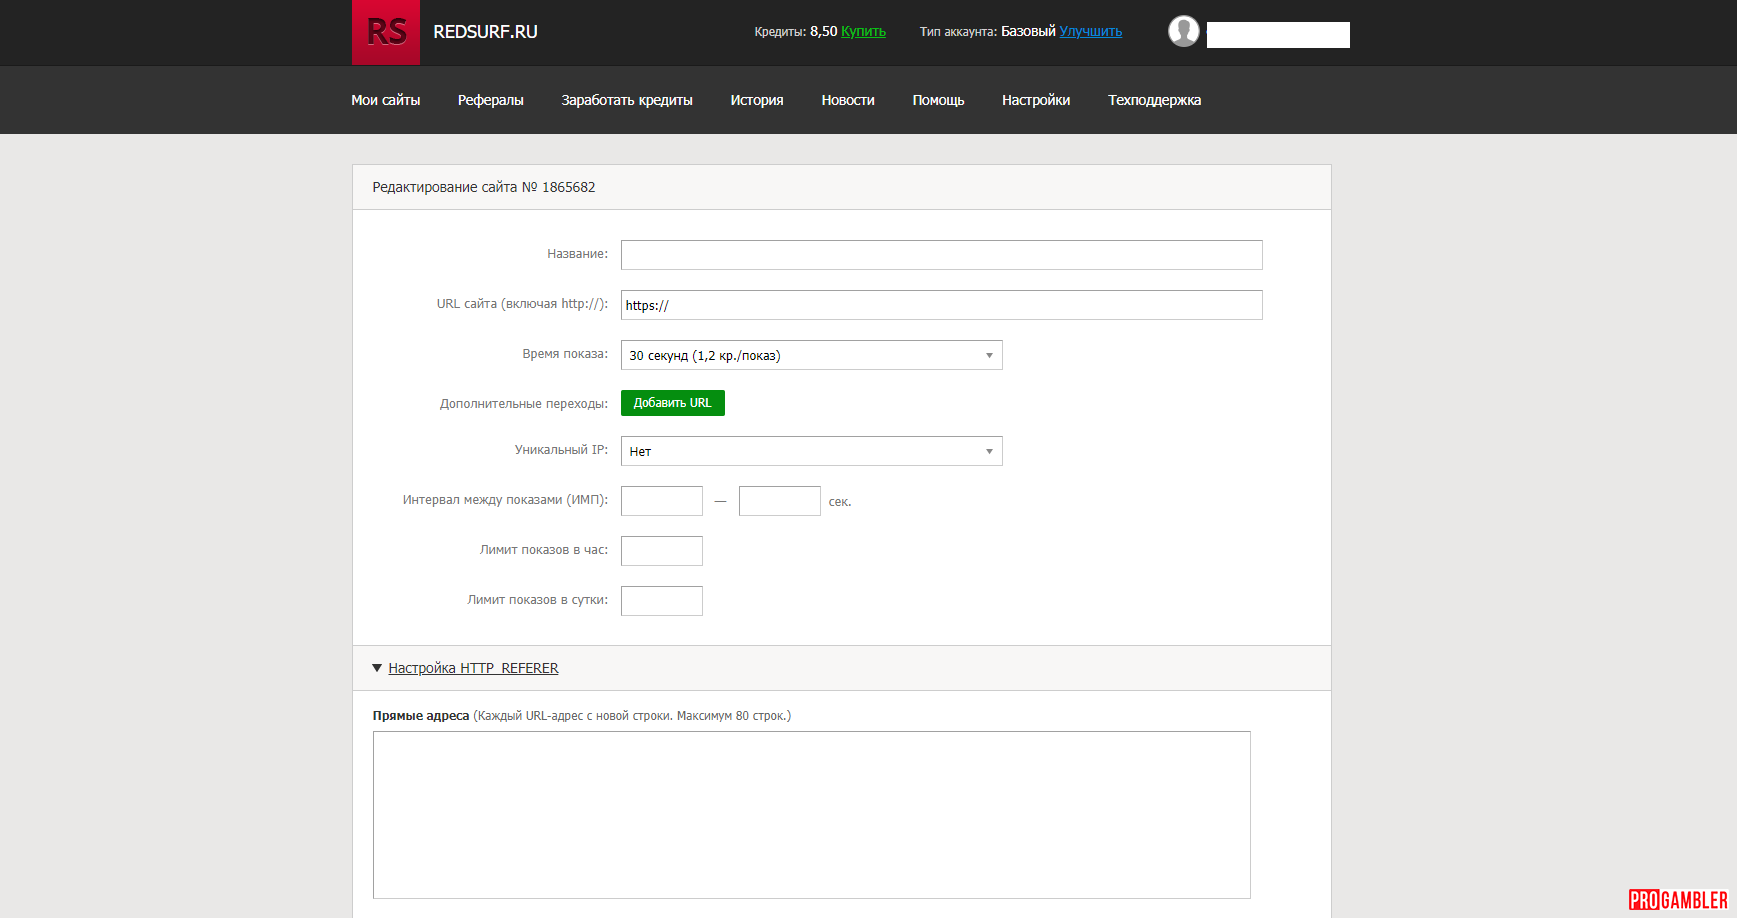Go to the Рефералы menu item
Screen dimensions: 1737x918
(490, 100)
